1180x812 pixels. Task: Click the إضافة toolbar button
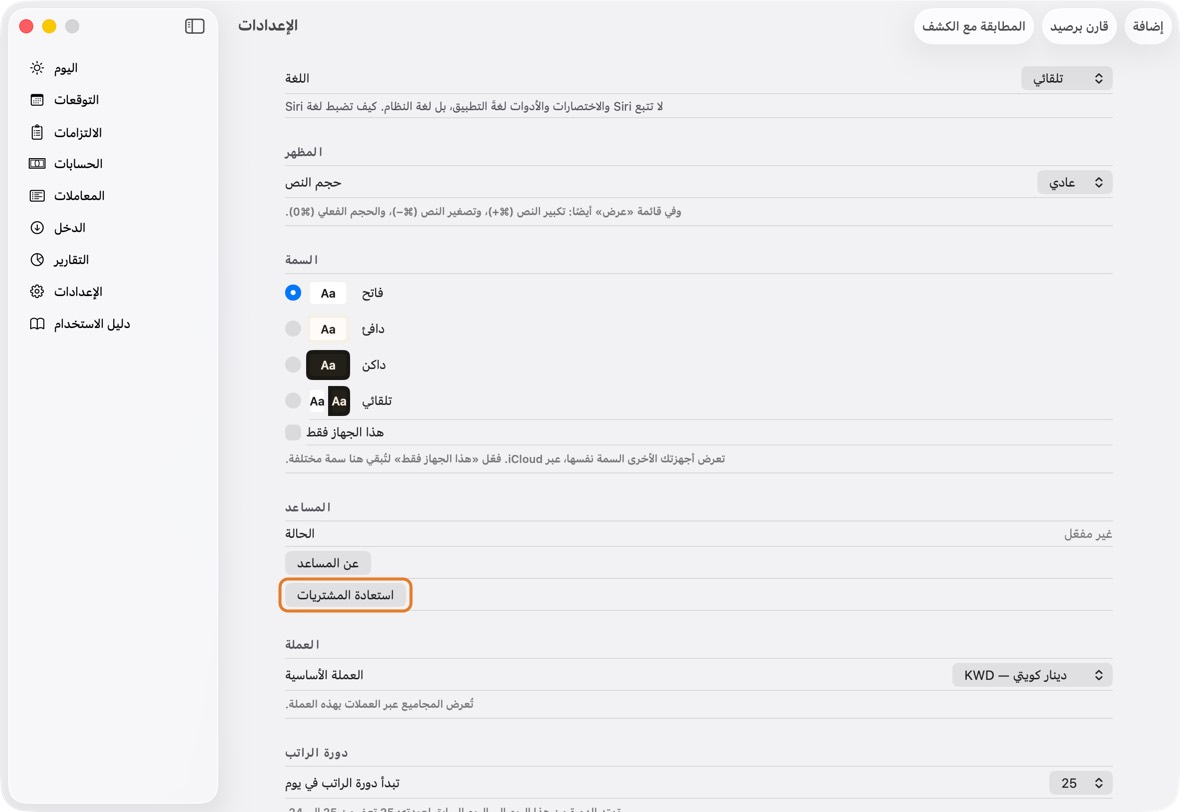click(1148, 26)
